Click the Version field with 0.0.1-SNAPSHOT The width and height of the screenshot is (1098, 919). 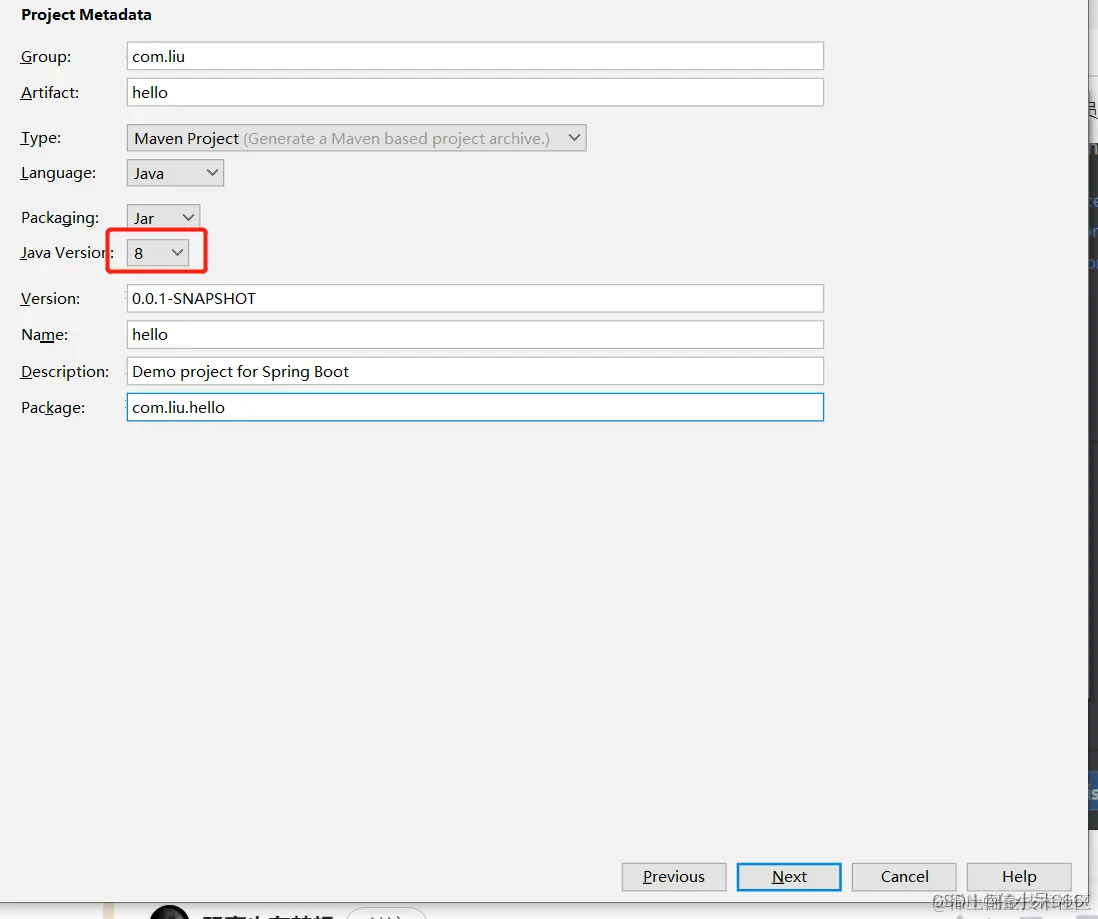point(475,298)
